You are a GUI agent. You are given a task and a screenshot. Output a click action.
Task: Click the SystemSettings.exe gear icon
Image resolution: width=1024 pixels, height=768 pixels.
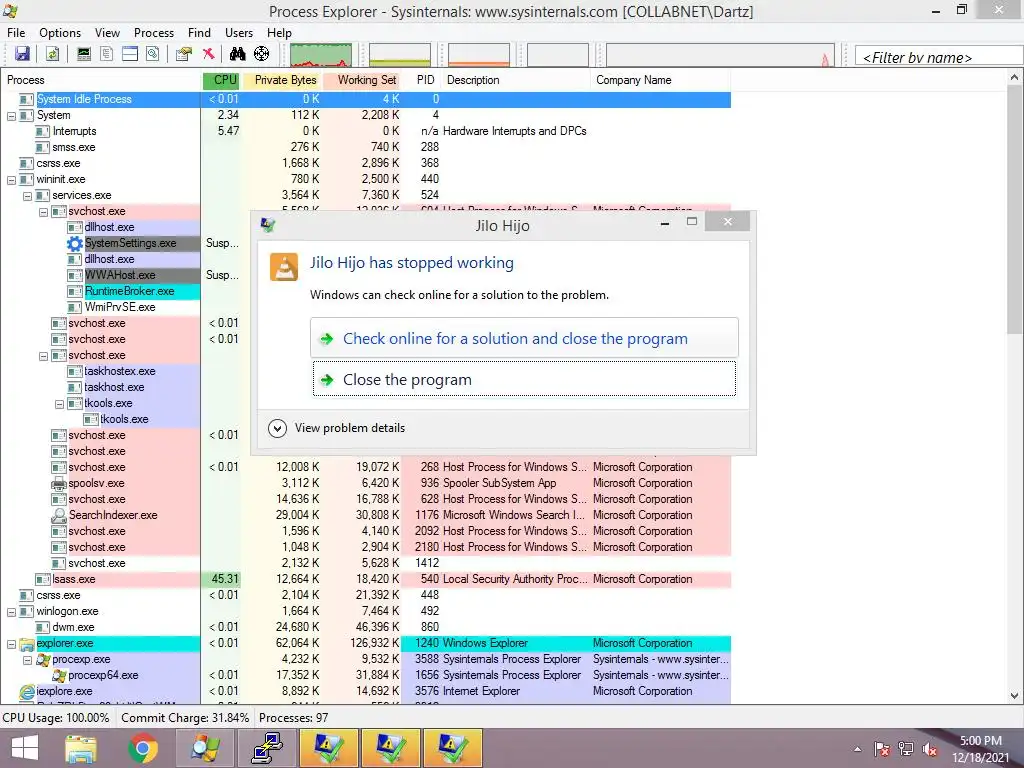tap(75, 244)
